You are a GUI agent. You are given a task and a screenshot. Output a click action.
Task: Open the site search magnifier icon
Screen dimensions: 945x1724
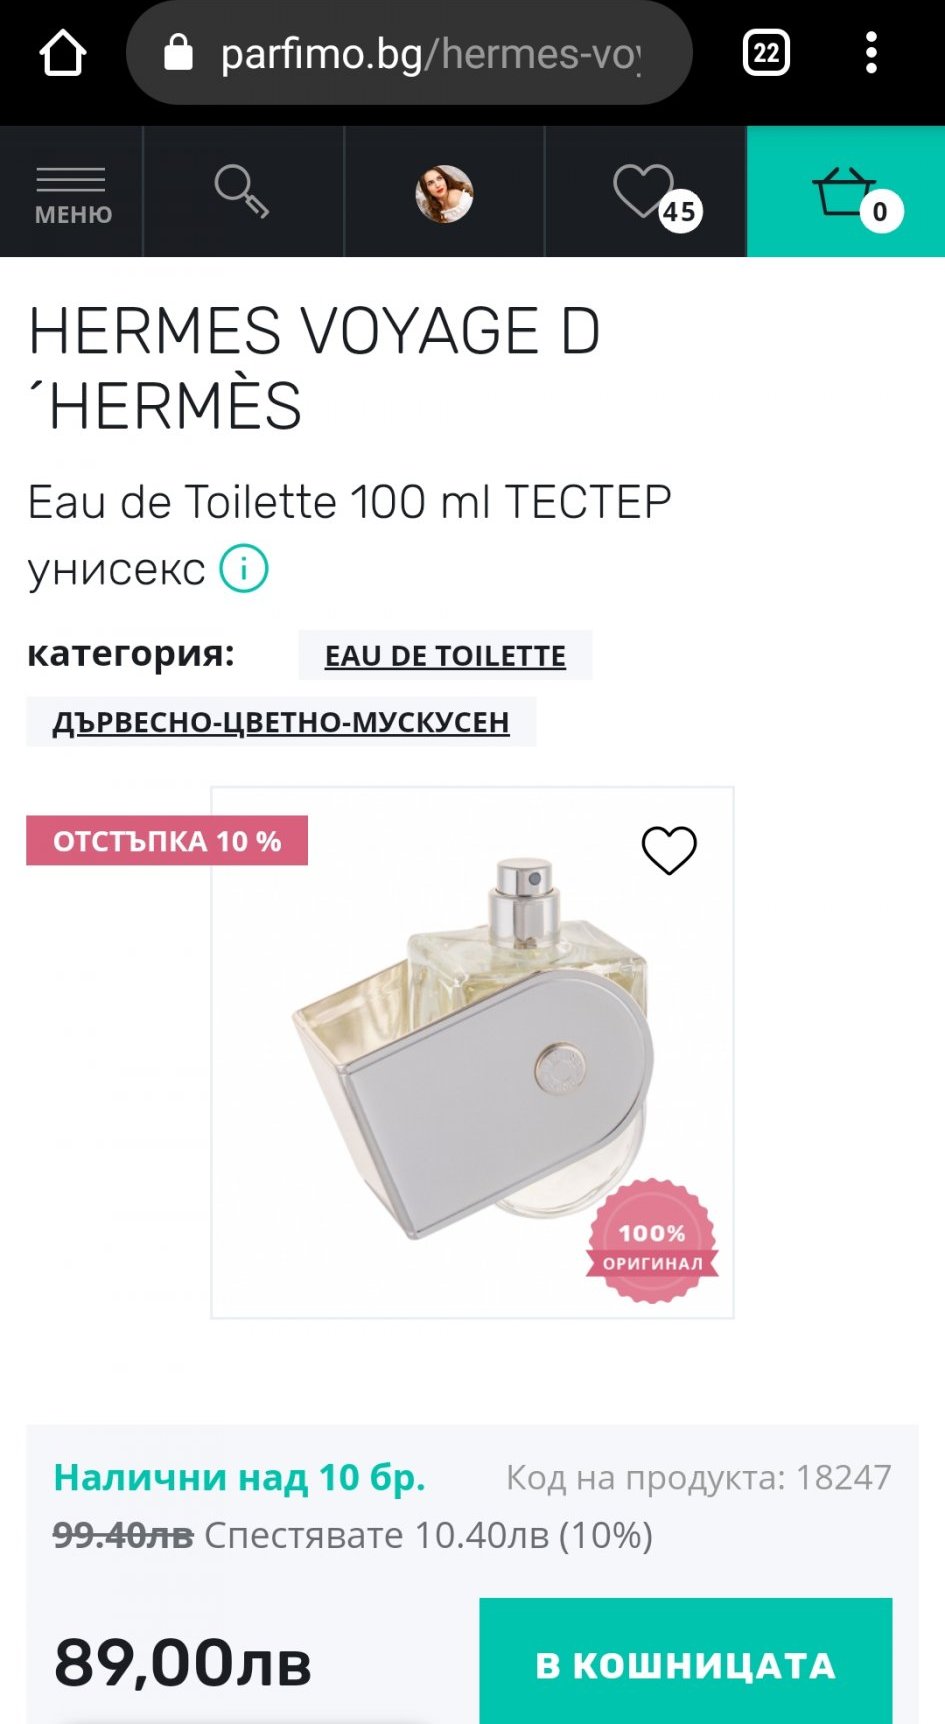242,192
